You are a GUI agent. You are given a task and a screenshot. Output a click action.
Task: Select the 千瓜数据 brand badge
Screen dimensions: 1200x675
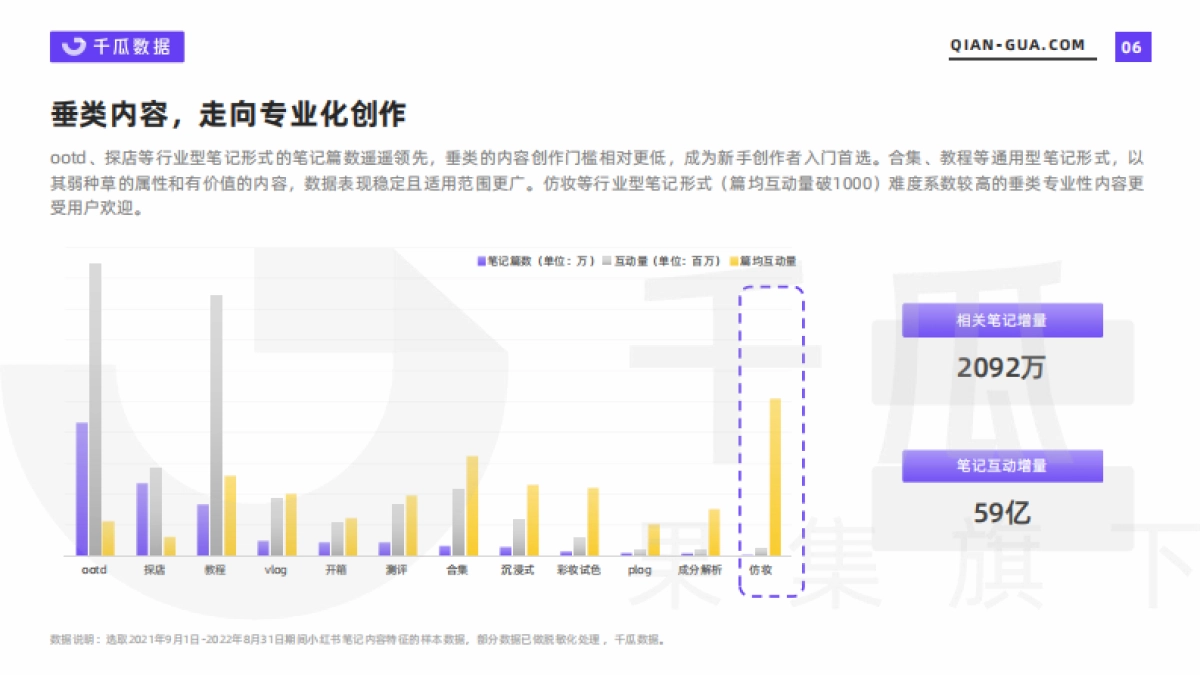tap(118, 46)
